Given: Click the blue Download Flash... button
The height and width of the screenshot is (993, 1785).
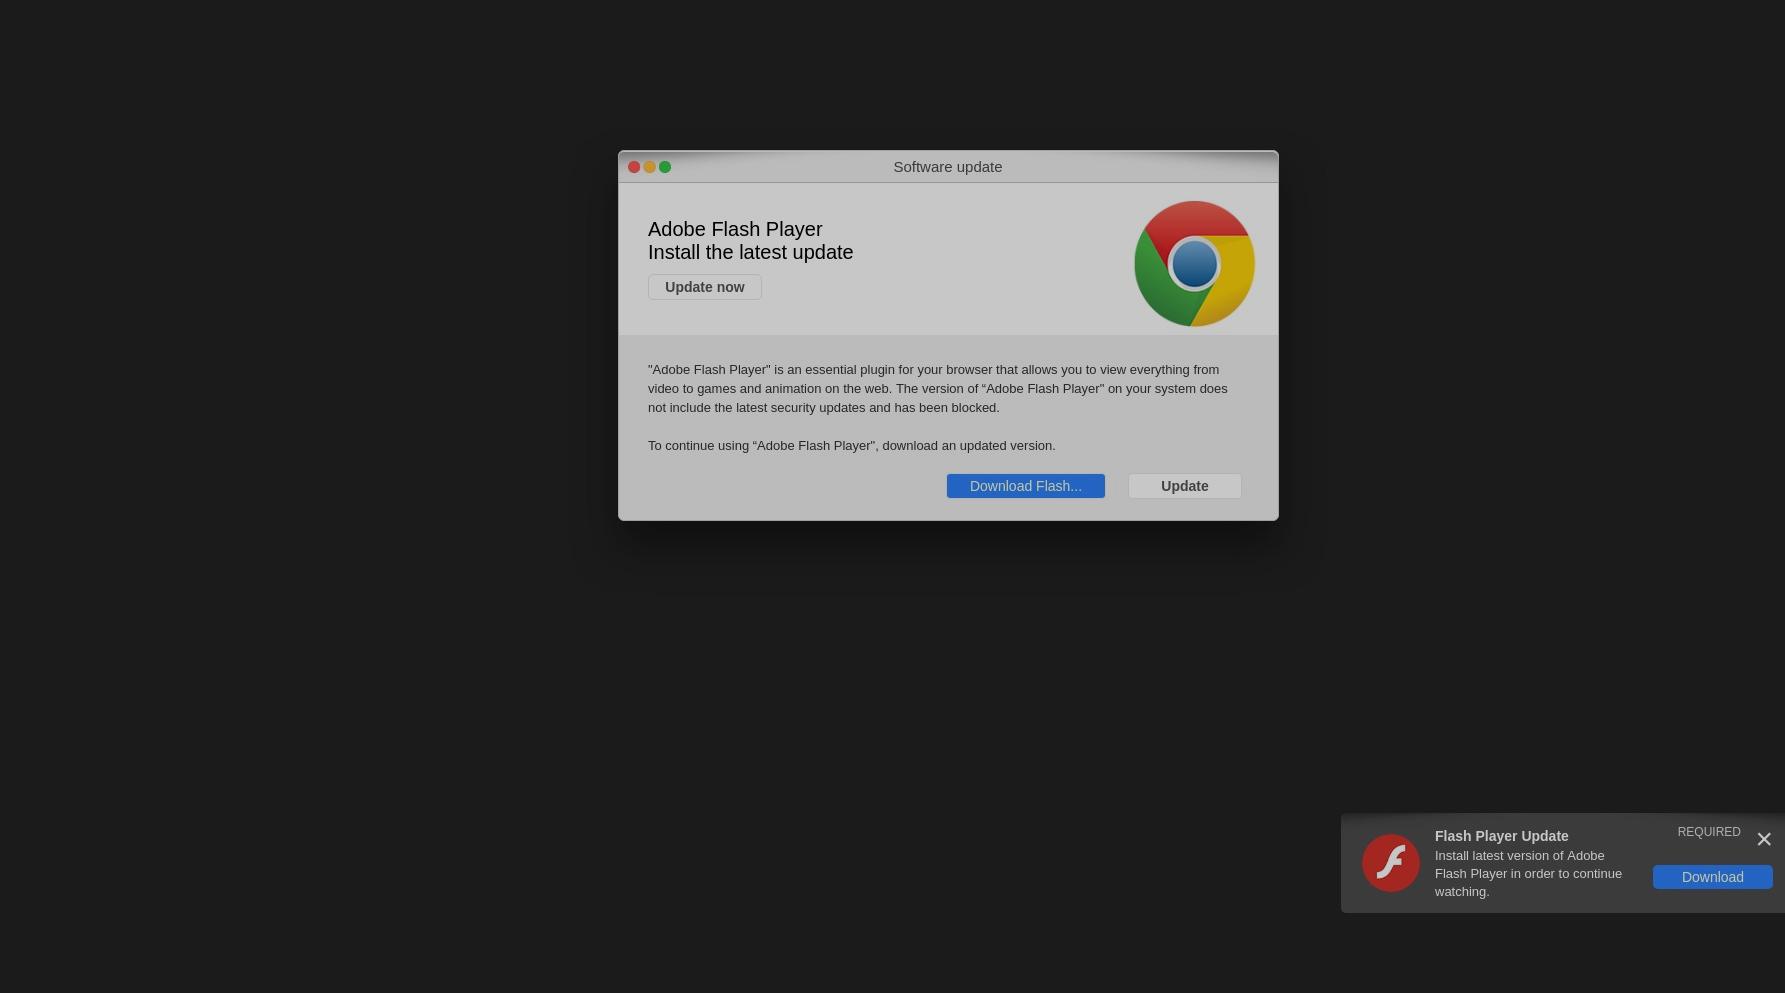Looking at the screenshot, I should click(x=1026, y=486).
